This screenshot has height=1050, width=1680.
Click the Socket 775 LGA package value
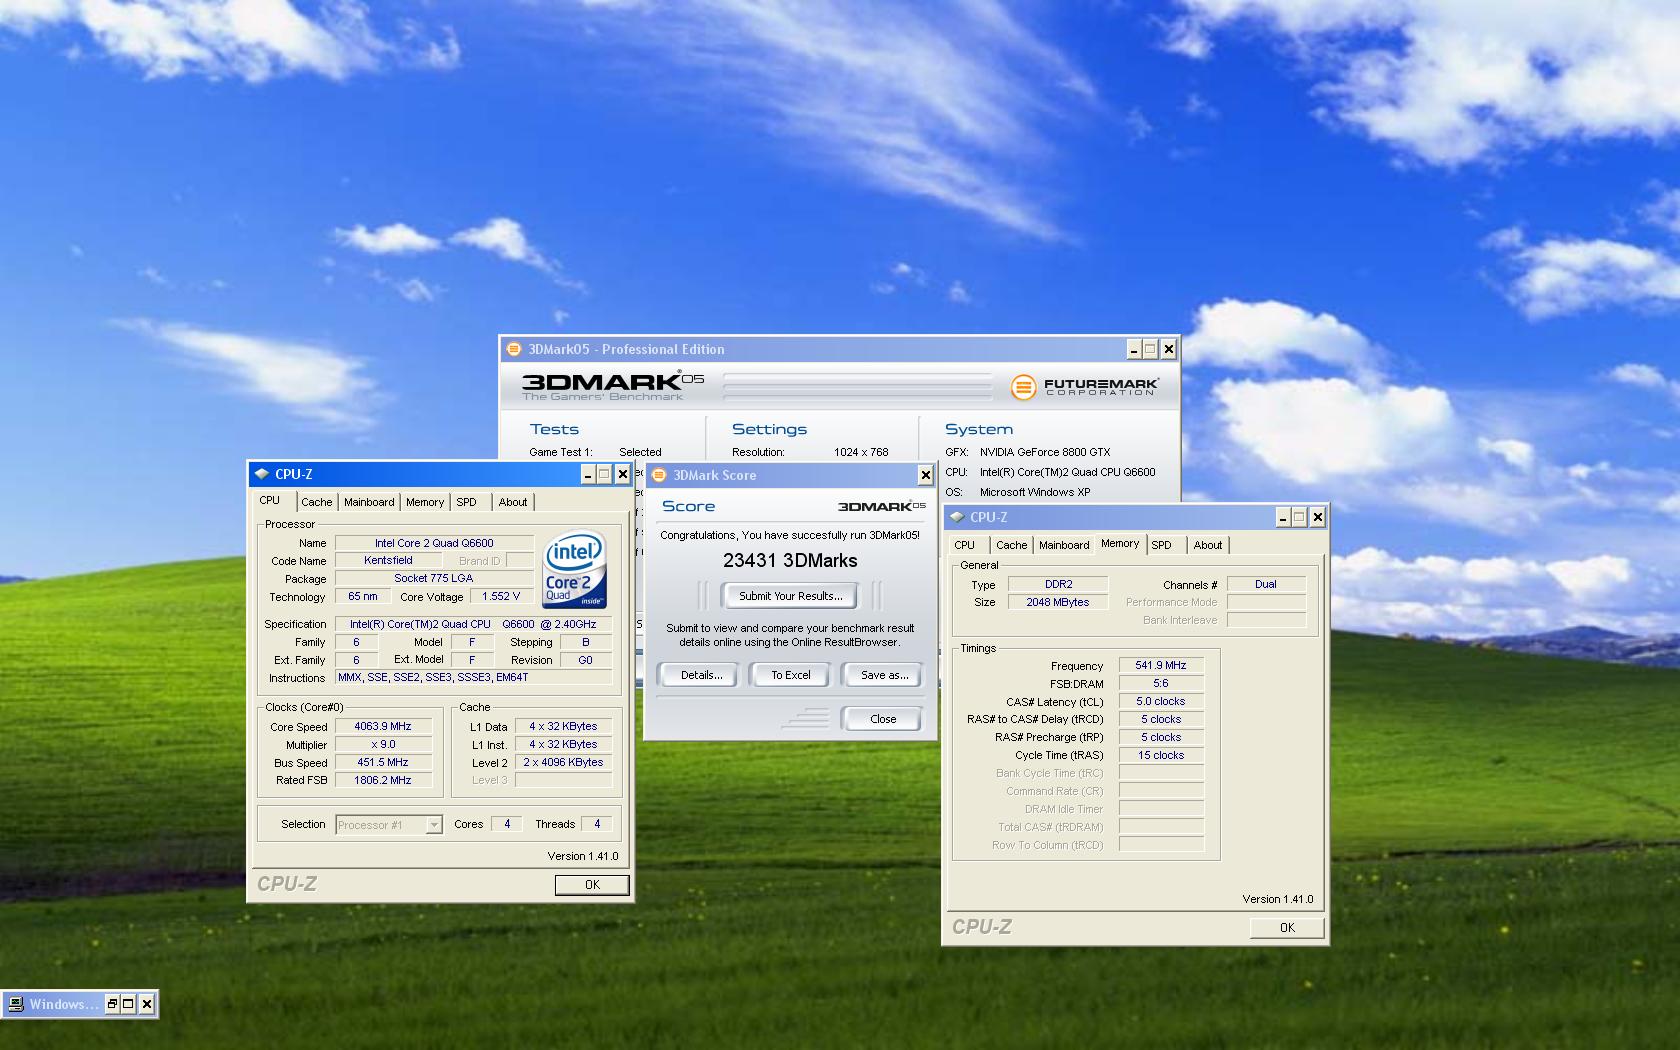click(x=434, y=579)
